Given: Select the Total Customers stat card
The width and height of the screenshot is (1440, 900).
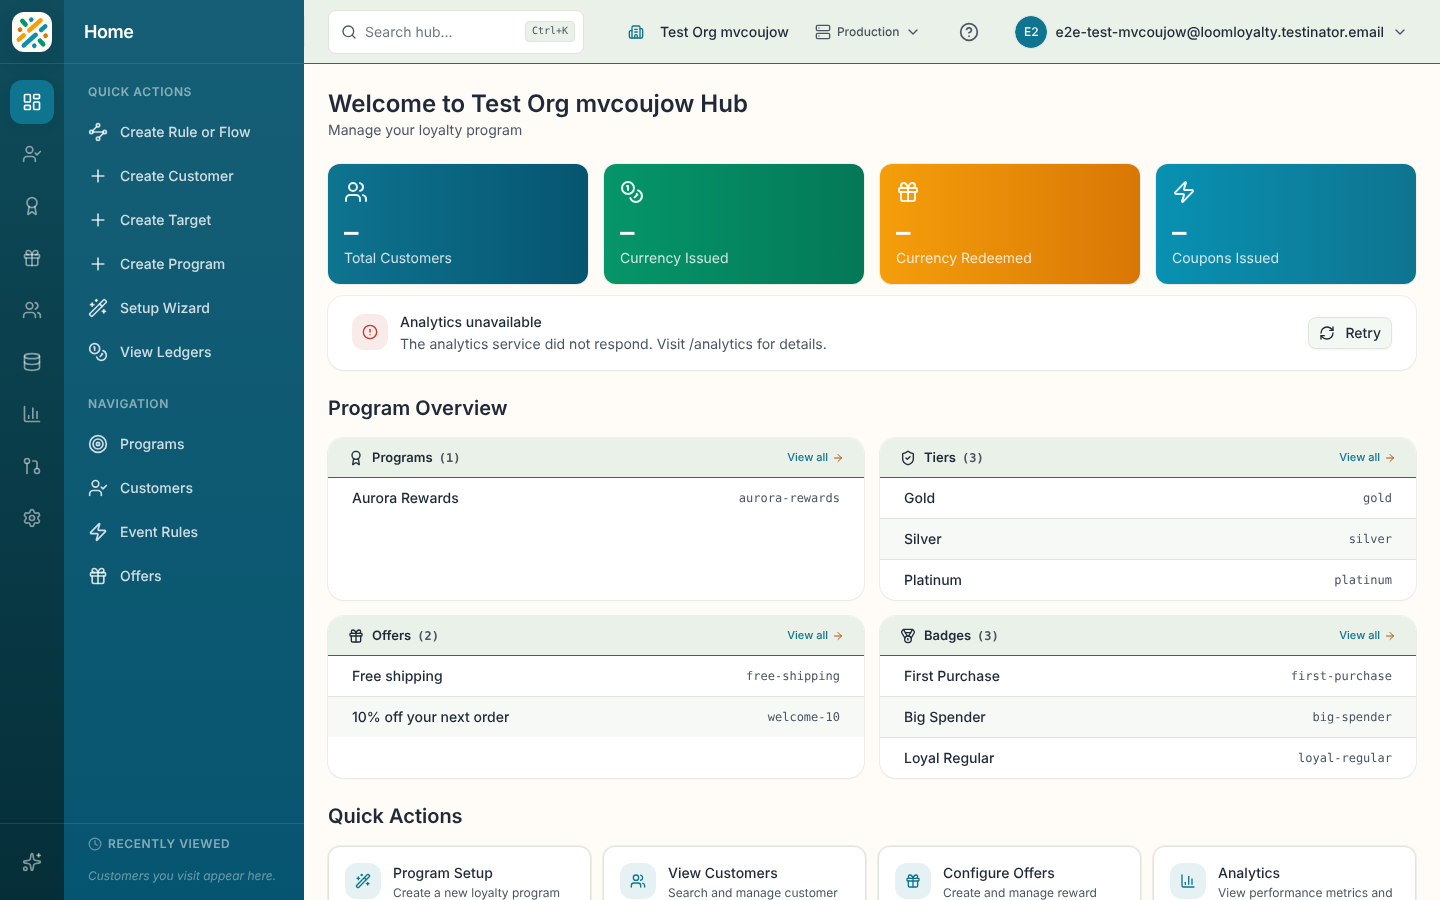Looking at the screenshot, I should tap(458, 224).
